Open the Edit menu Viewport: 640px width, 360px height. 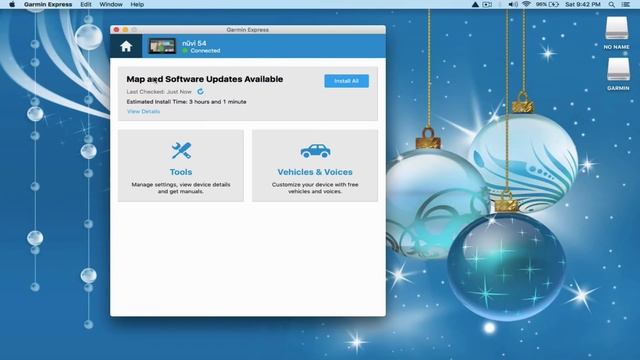pos(86,4)
